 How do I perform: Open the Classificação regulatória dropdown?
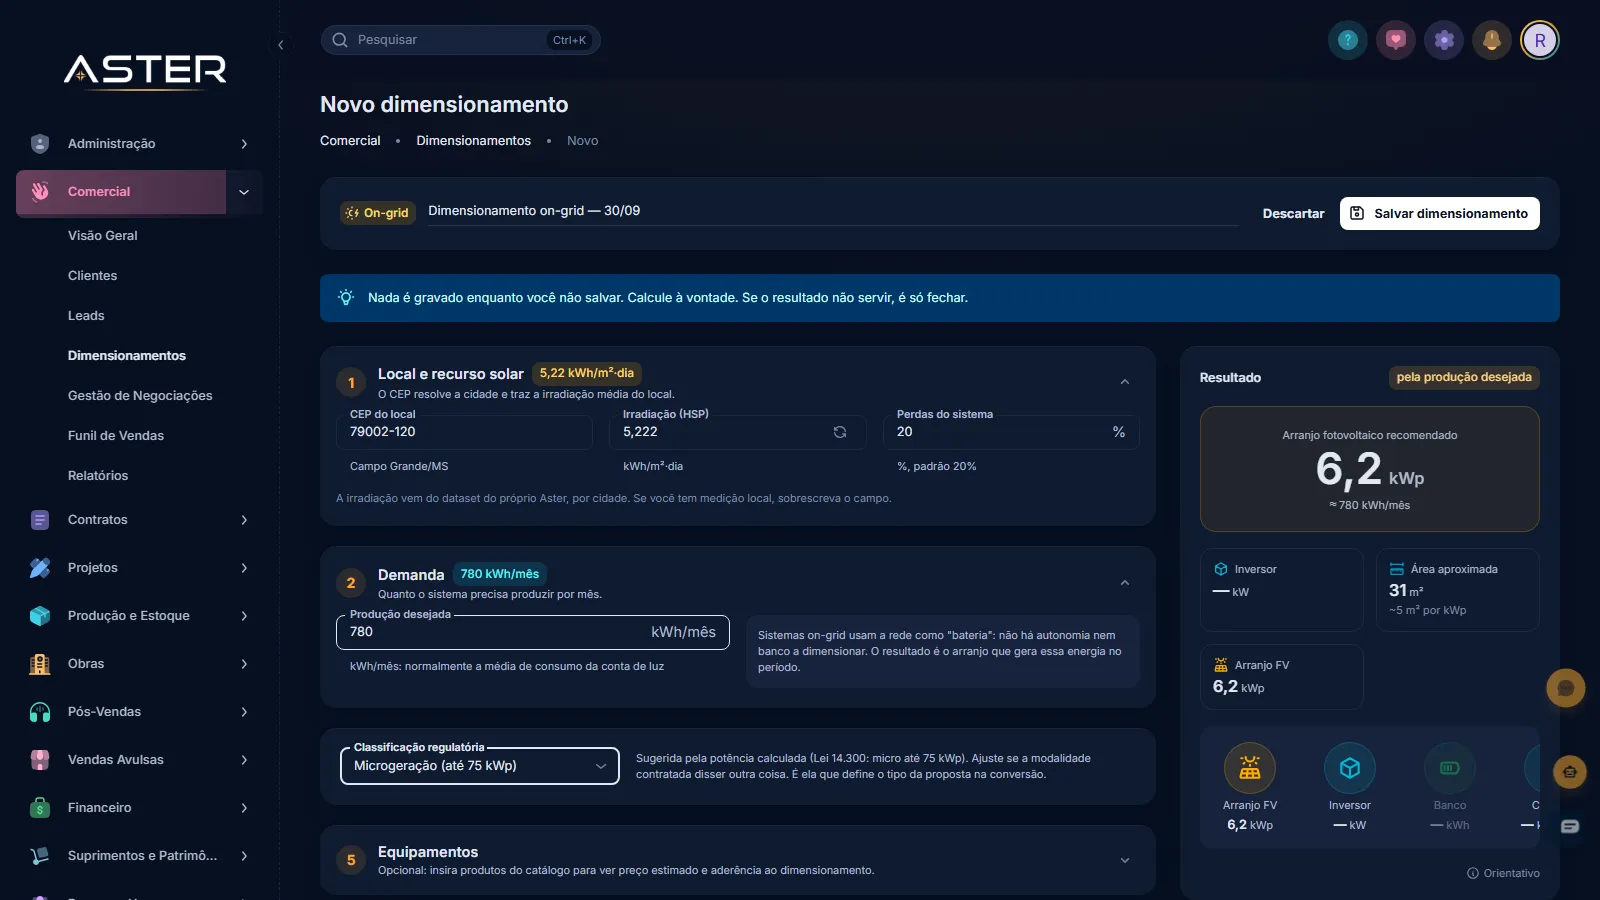coord(480,766)
